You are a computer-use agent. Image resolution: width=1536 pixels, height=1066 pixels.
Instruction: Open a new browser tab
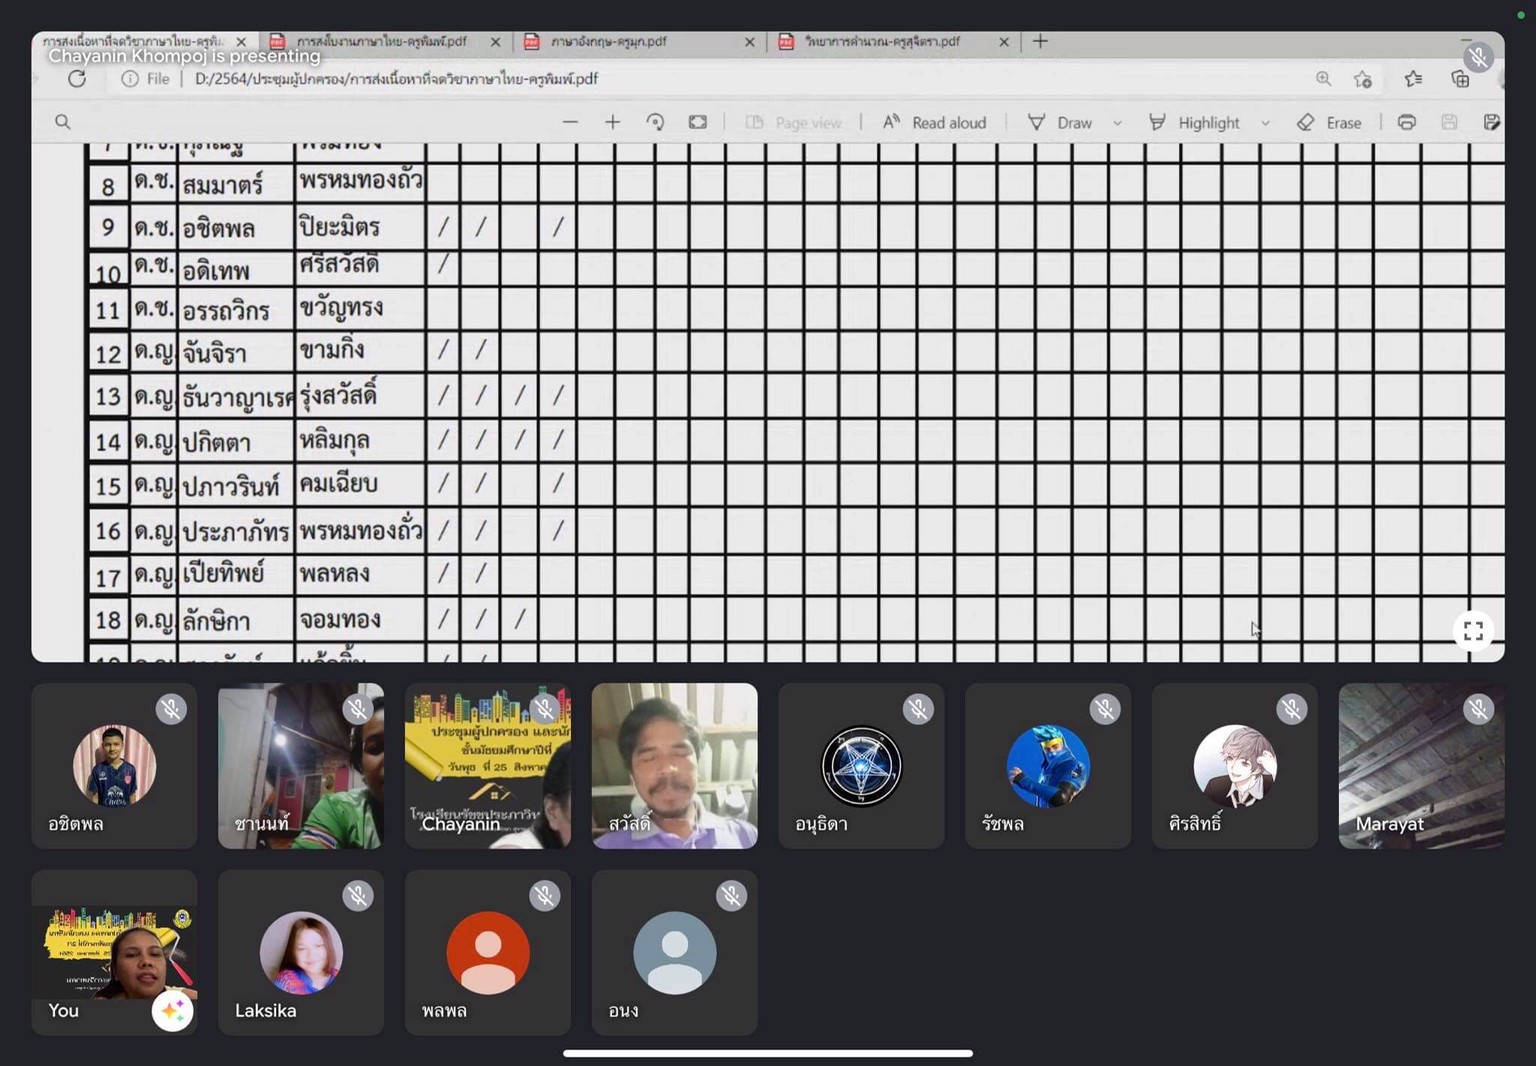click(x=1040, y=41)
